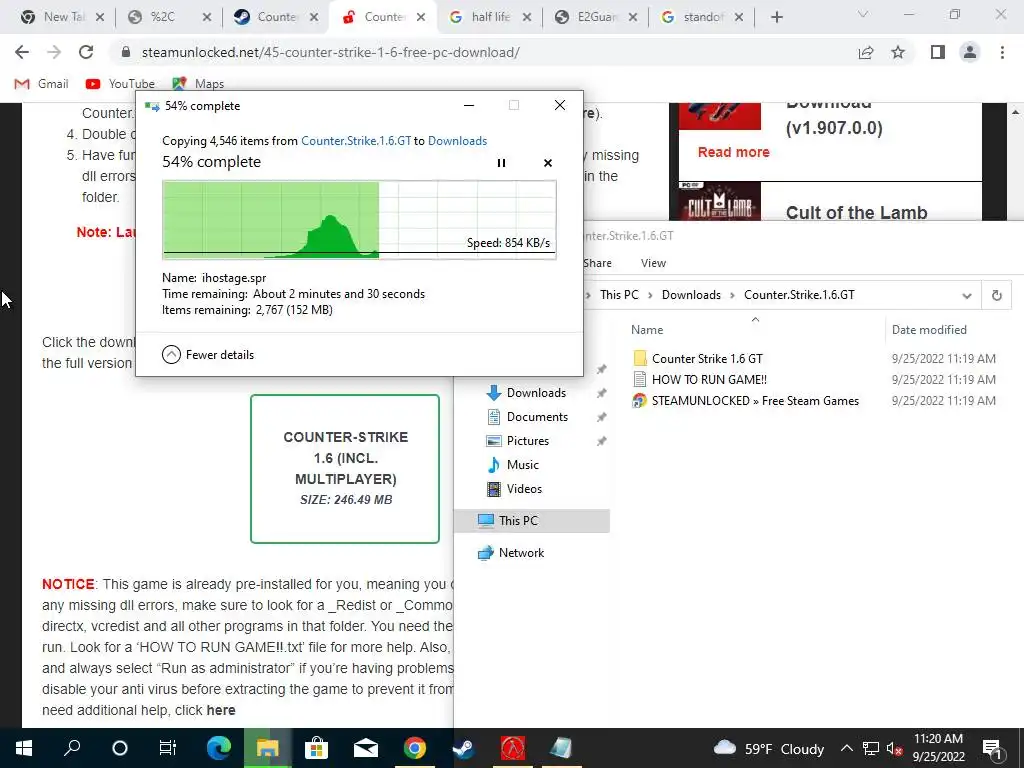Screen dimensions: 1024x768
Task: Open Chrome three-dot menu
Action: [1002, 52]
